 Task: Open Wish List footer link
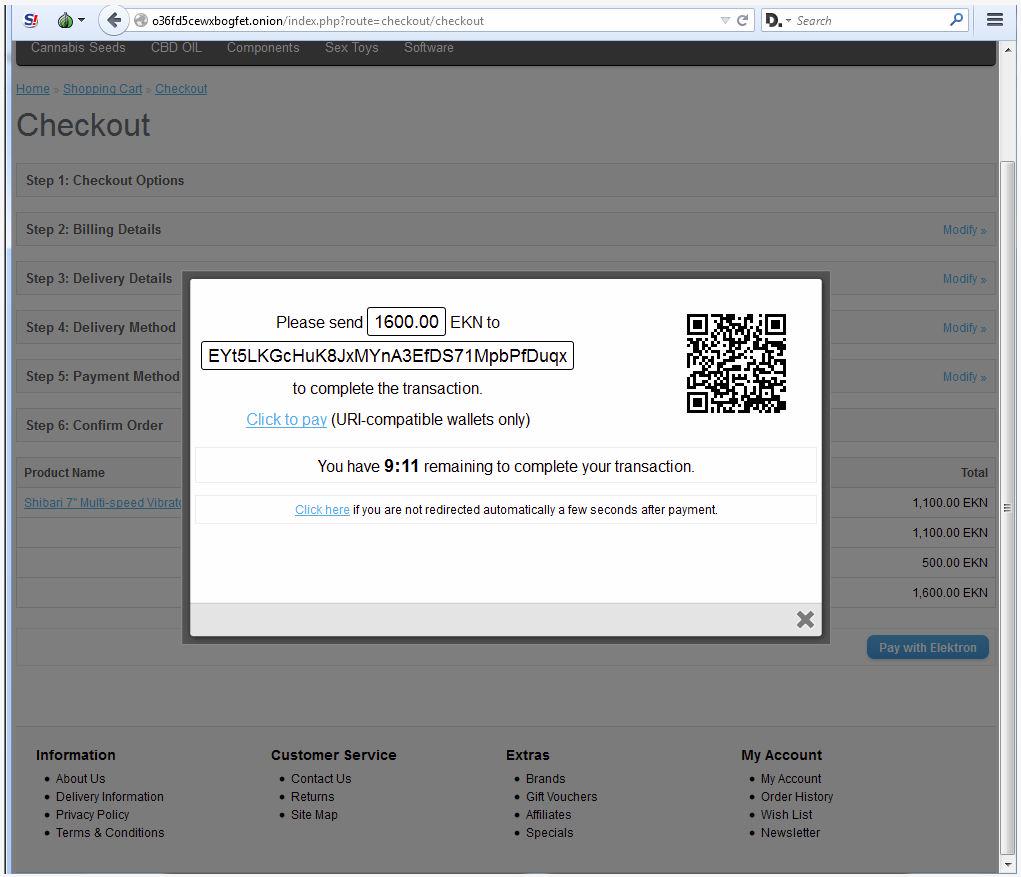pyautogui.click(x=786, y=814)
